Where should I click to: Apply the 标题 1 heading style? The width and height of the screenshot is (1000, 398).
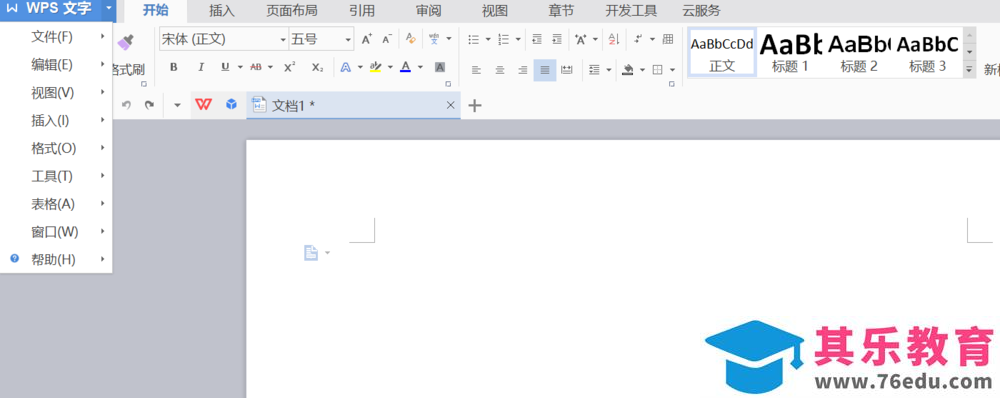790,54
